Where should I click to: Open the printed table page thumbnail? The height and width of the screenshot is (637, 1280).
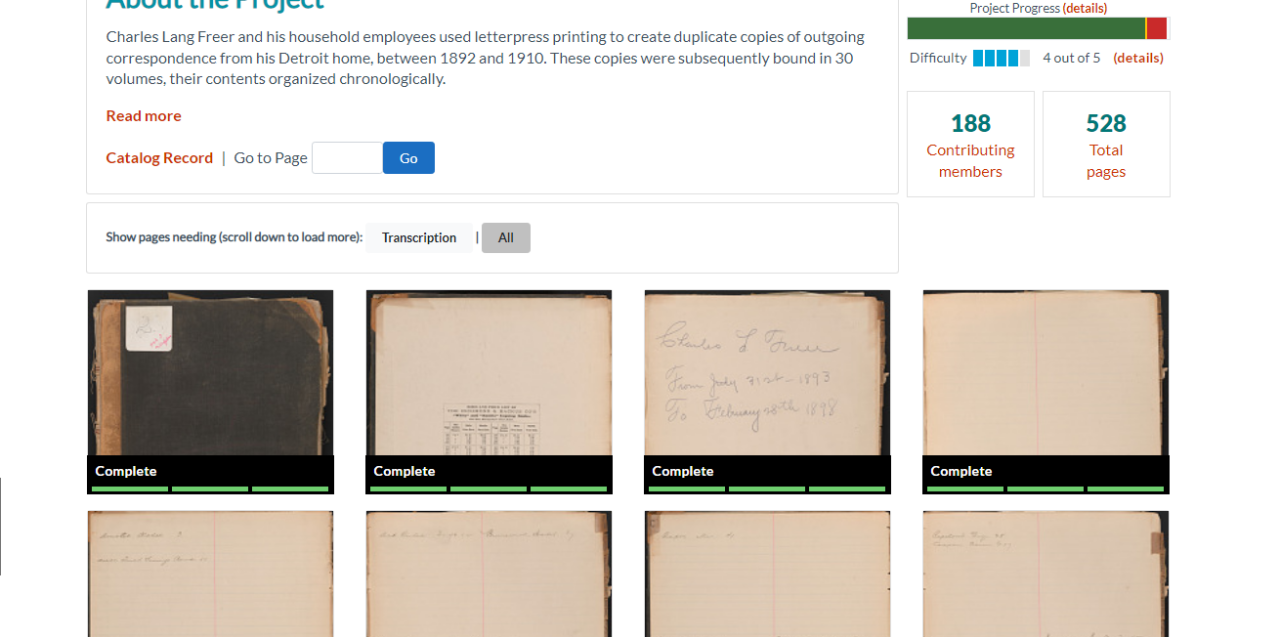click(x=489, y=373)
